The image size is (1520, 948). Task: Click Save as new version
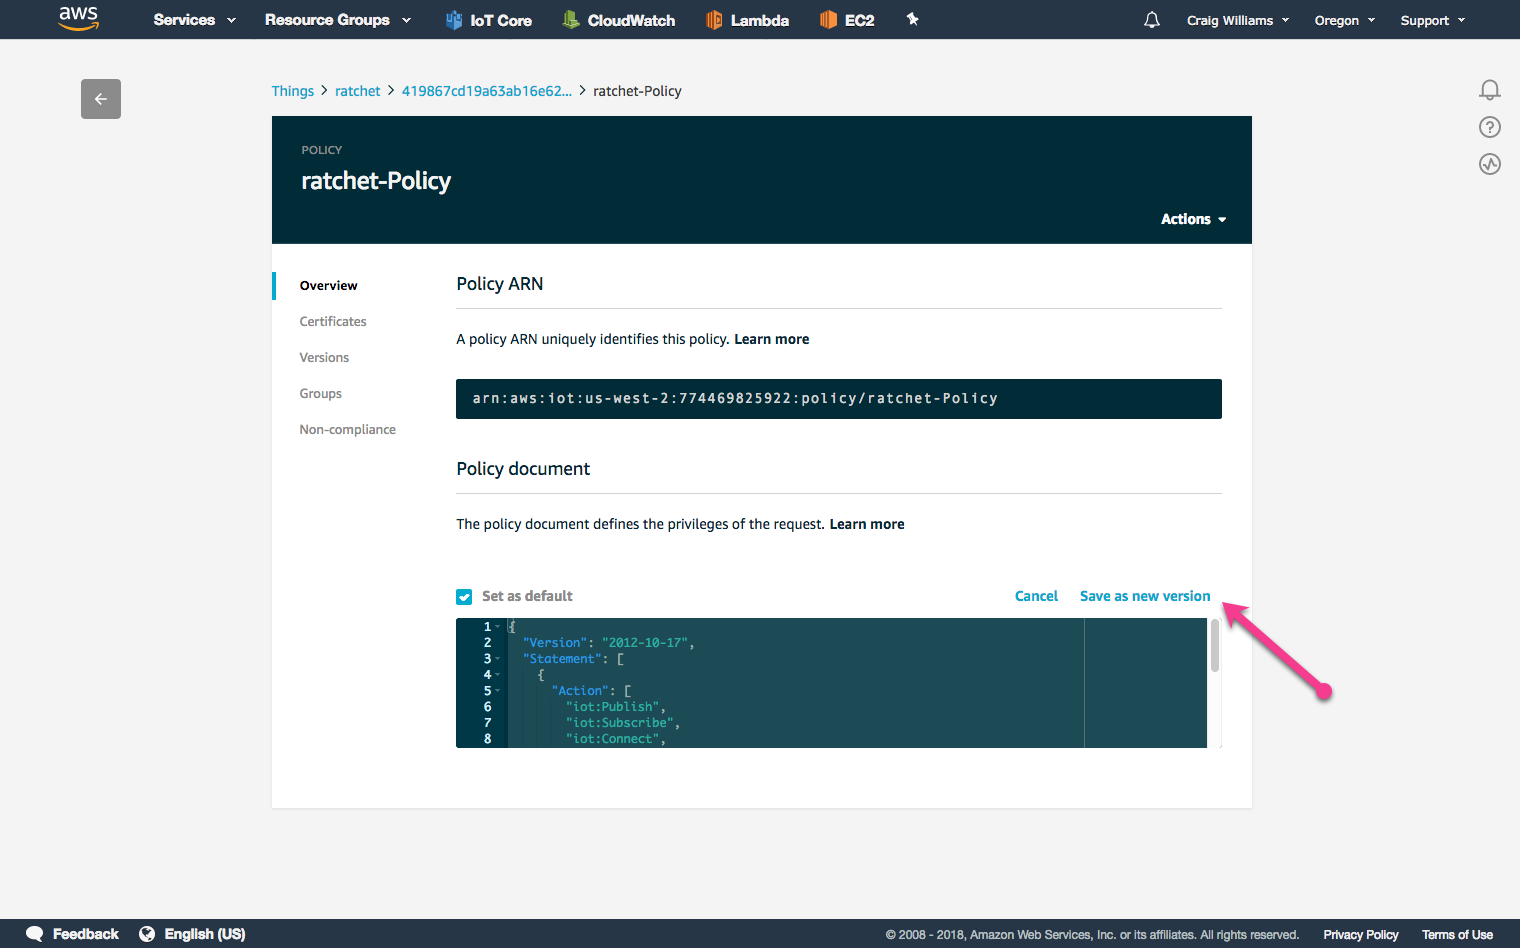coord(1145,596)
